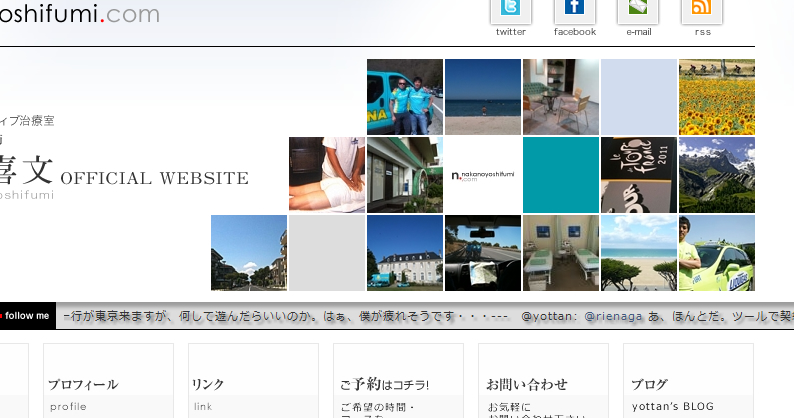Select the mountain landscape thumbnail
794x418 pixels.
(716, 175)
